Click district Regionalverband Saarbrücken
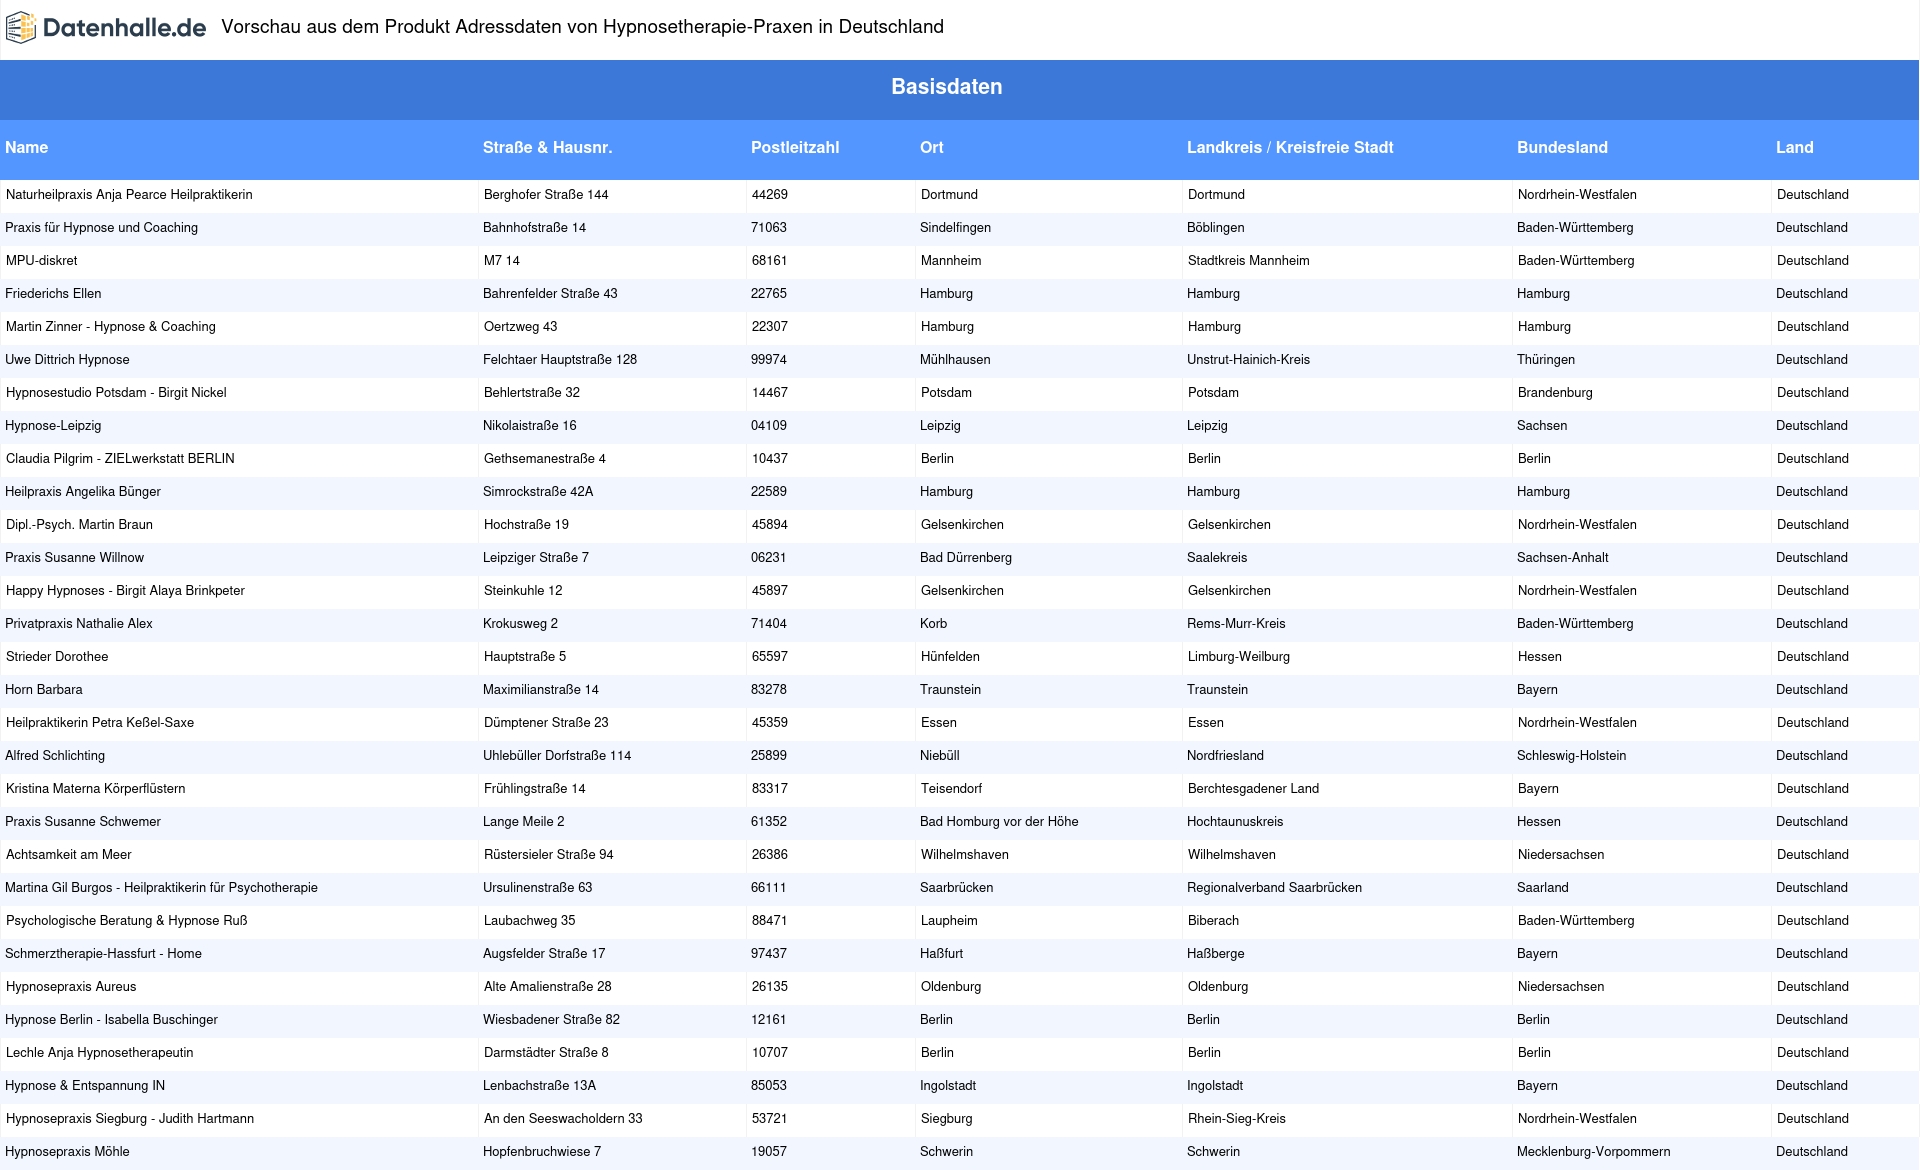1920x1170 pixels. pyautogui.click(x=1274, y=888)
